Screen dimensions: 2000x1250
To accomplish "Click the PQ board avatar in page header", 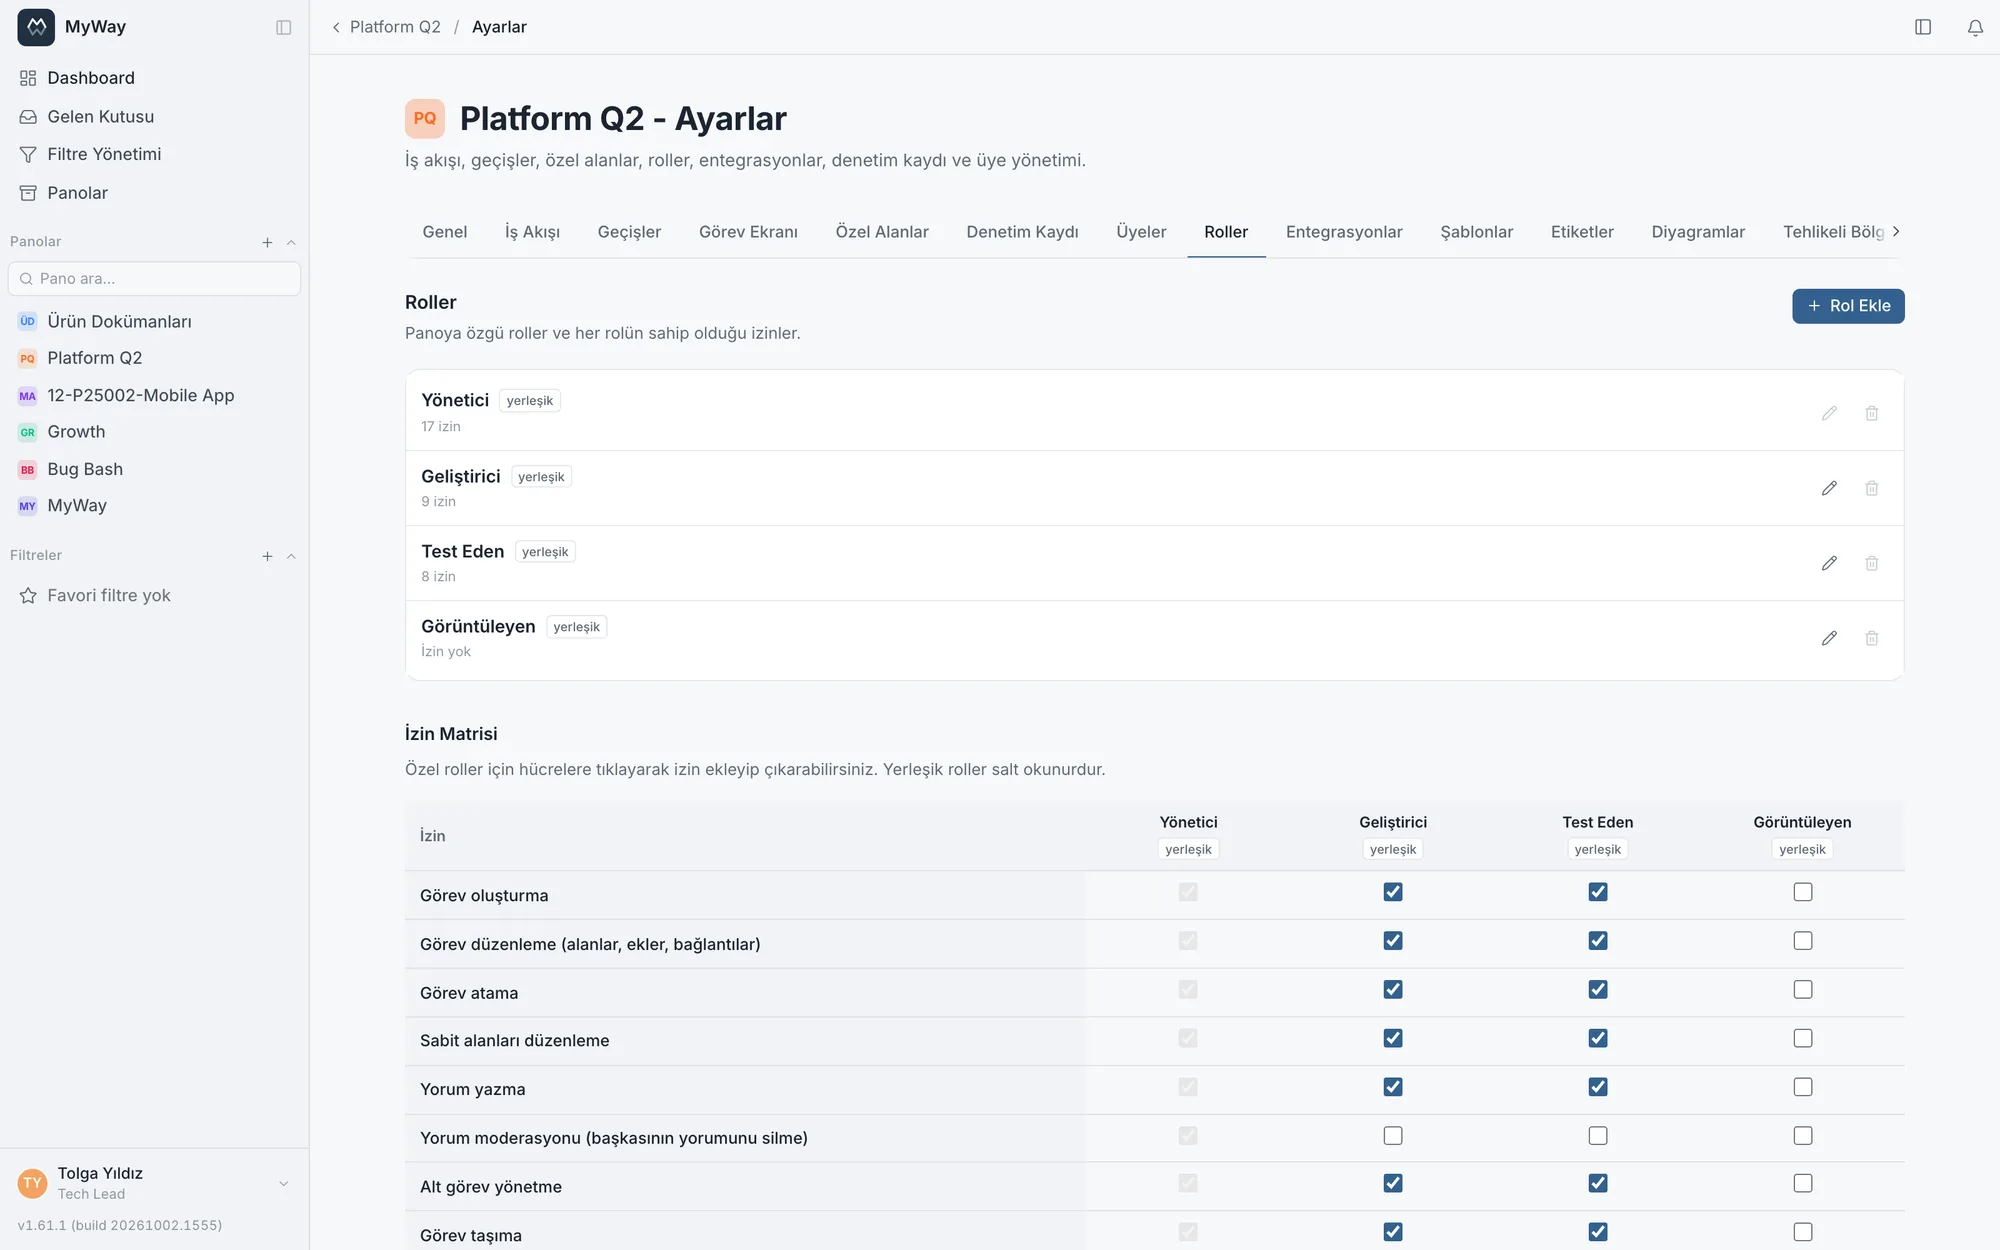I will point(425,118).
